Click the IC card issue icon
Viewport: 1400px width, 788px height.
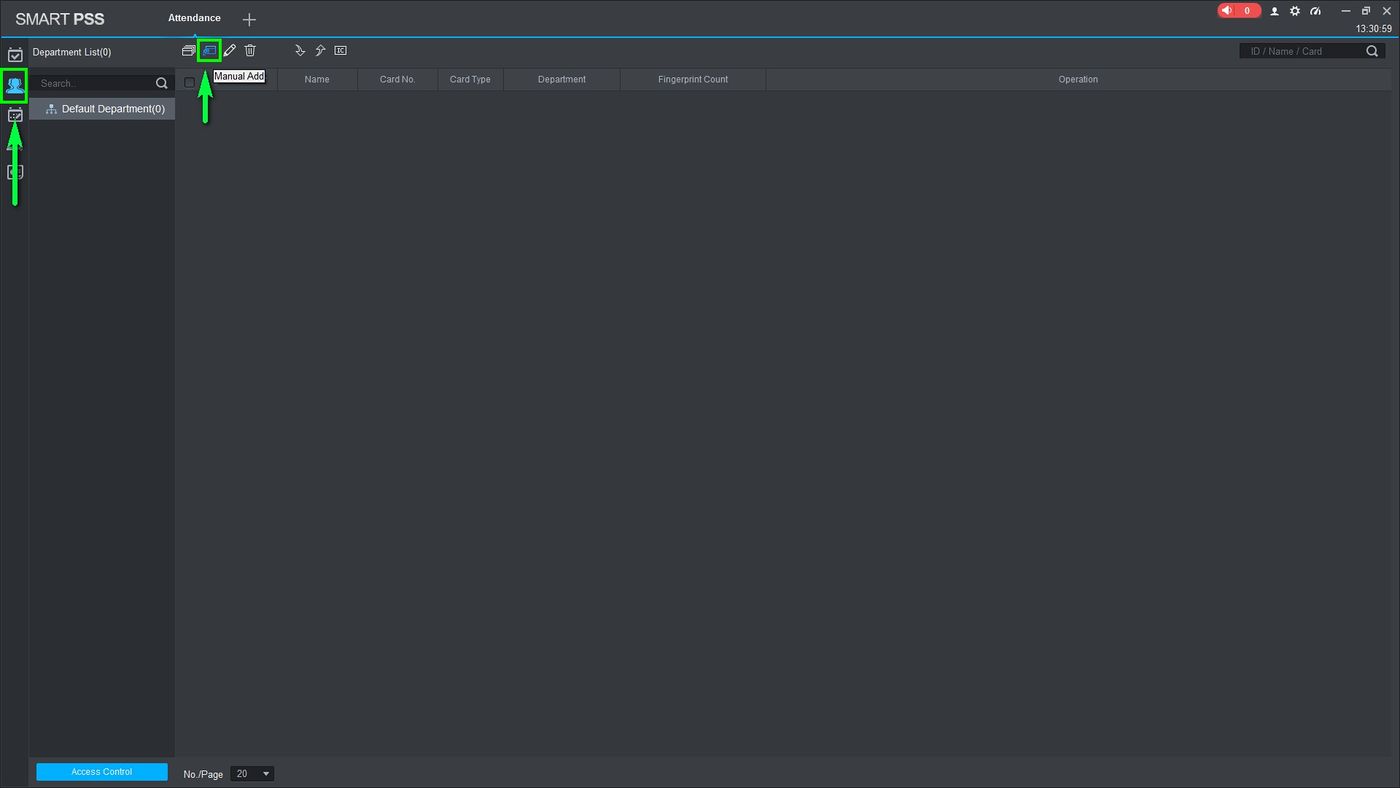click(341, 50)
